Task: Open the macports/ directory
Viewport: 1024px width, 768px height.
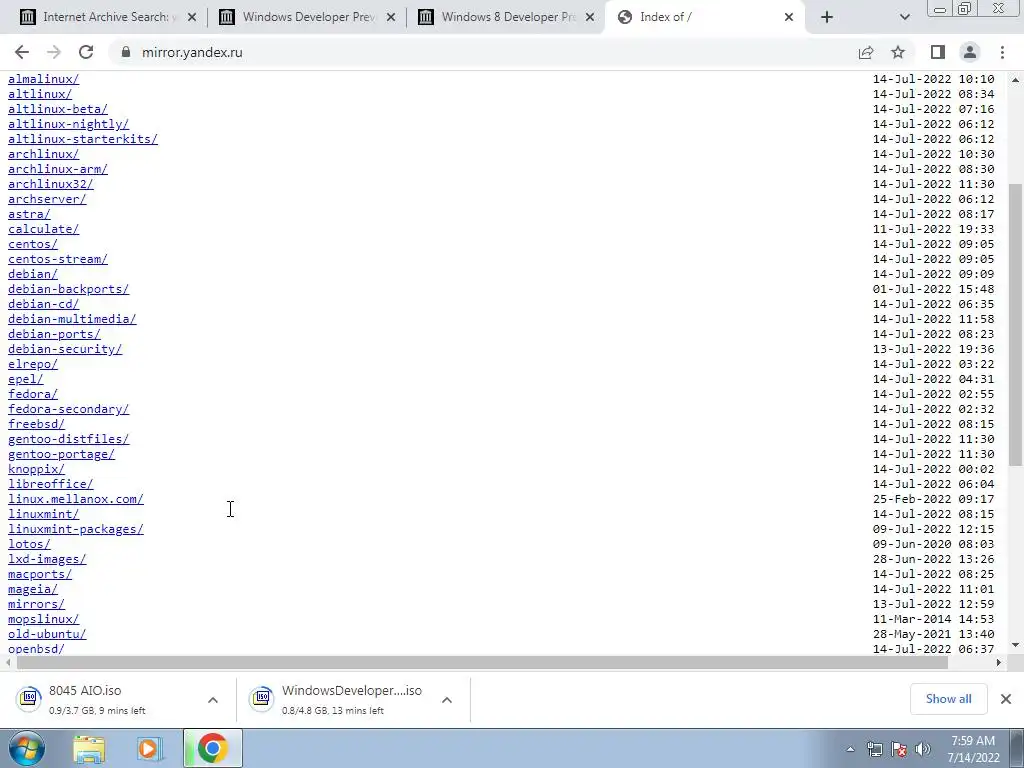Action: (x=40, y=575)
